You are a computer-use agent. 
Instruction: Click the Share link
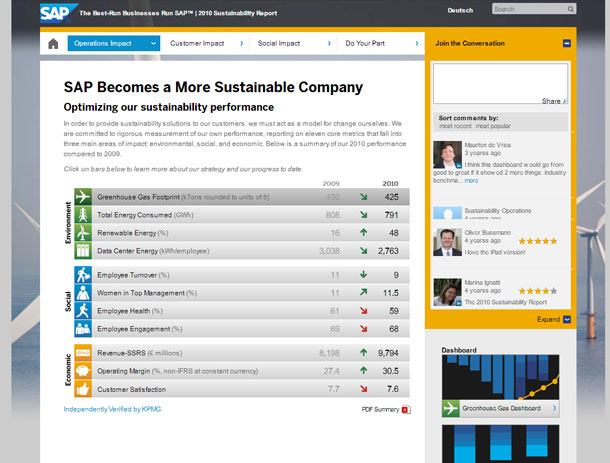coord(554,101)
